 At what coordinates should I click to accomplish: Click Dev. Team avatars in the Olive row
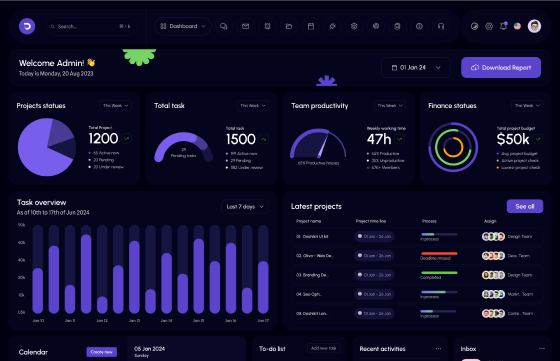[493, 256]
